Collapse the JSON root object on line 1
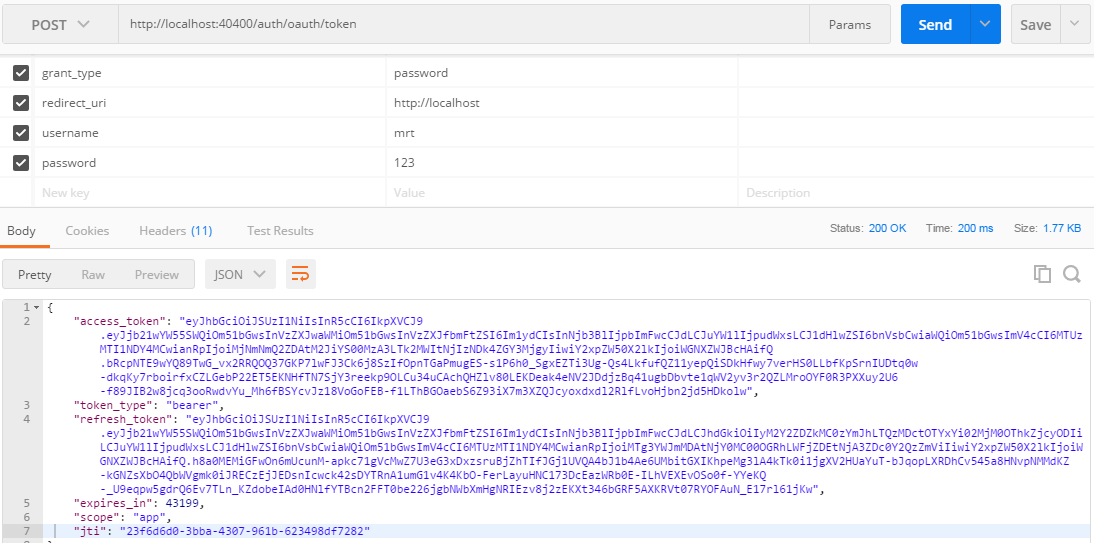This screenshot has width=1094, height=543. pos(37,306)
